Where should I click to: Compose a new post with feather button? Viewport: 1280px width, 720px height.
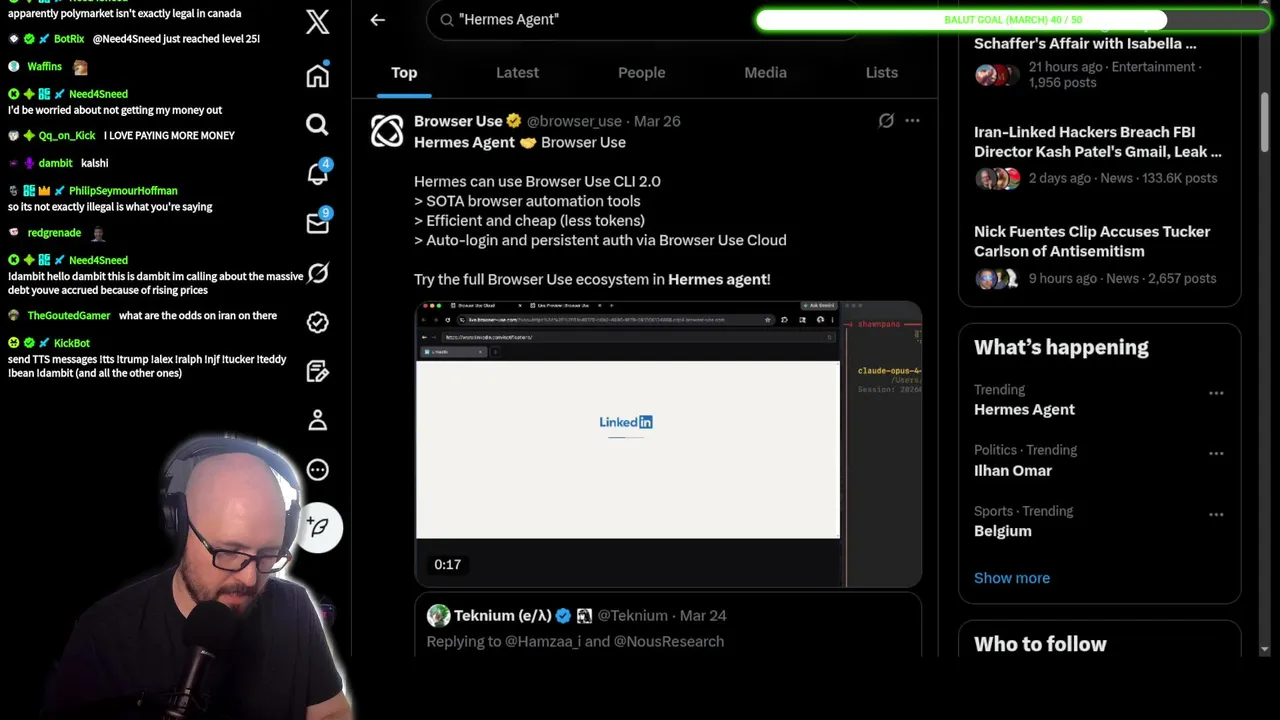pos(319,527)
